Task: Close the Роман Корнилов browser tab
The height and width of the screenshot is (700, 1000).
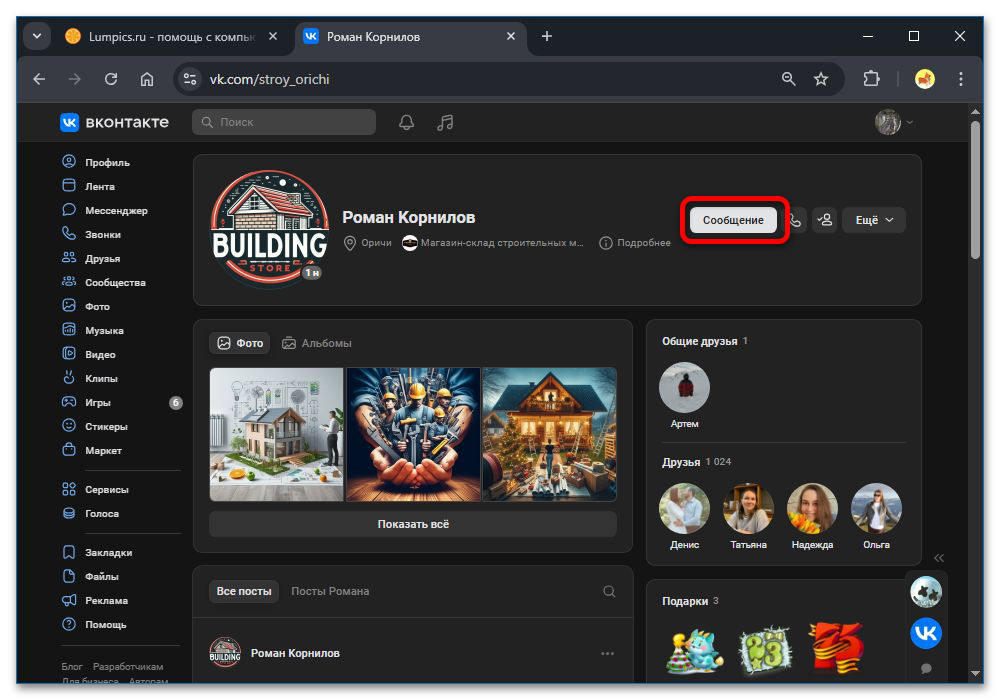Action: tap(511, 36)
